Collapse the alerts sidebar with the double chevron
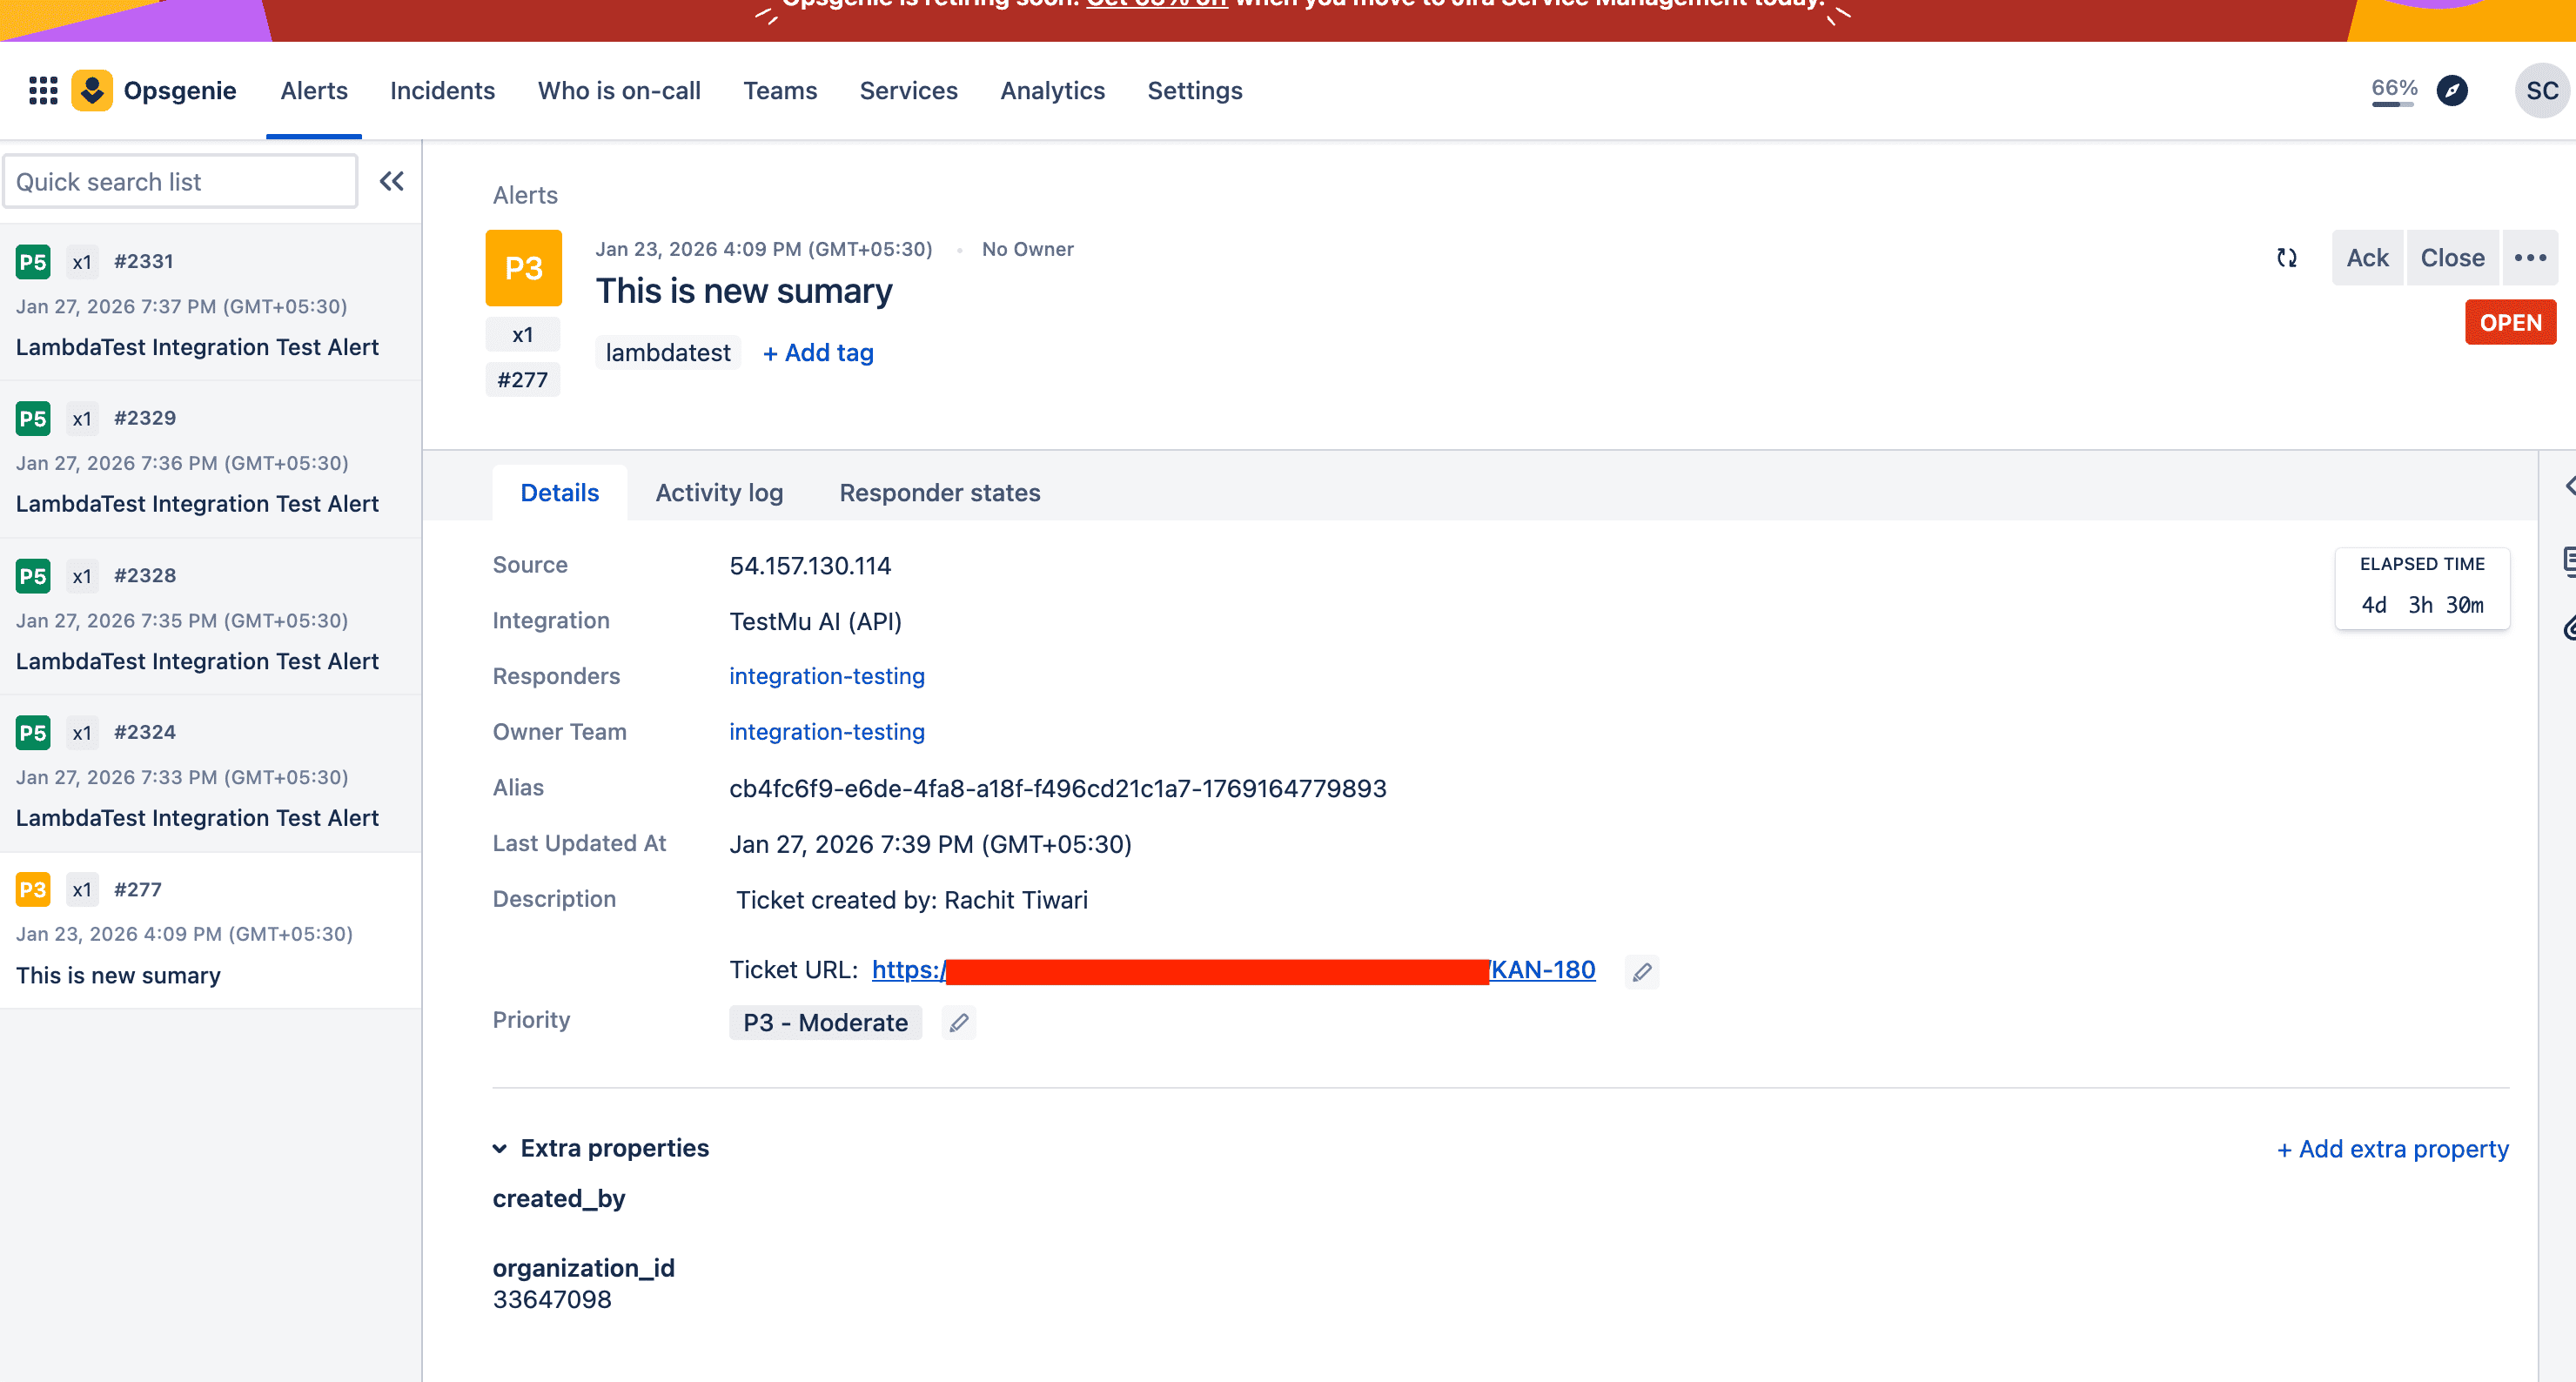This screenshot has width=2576, height=1382. tap(392, 181)
